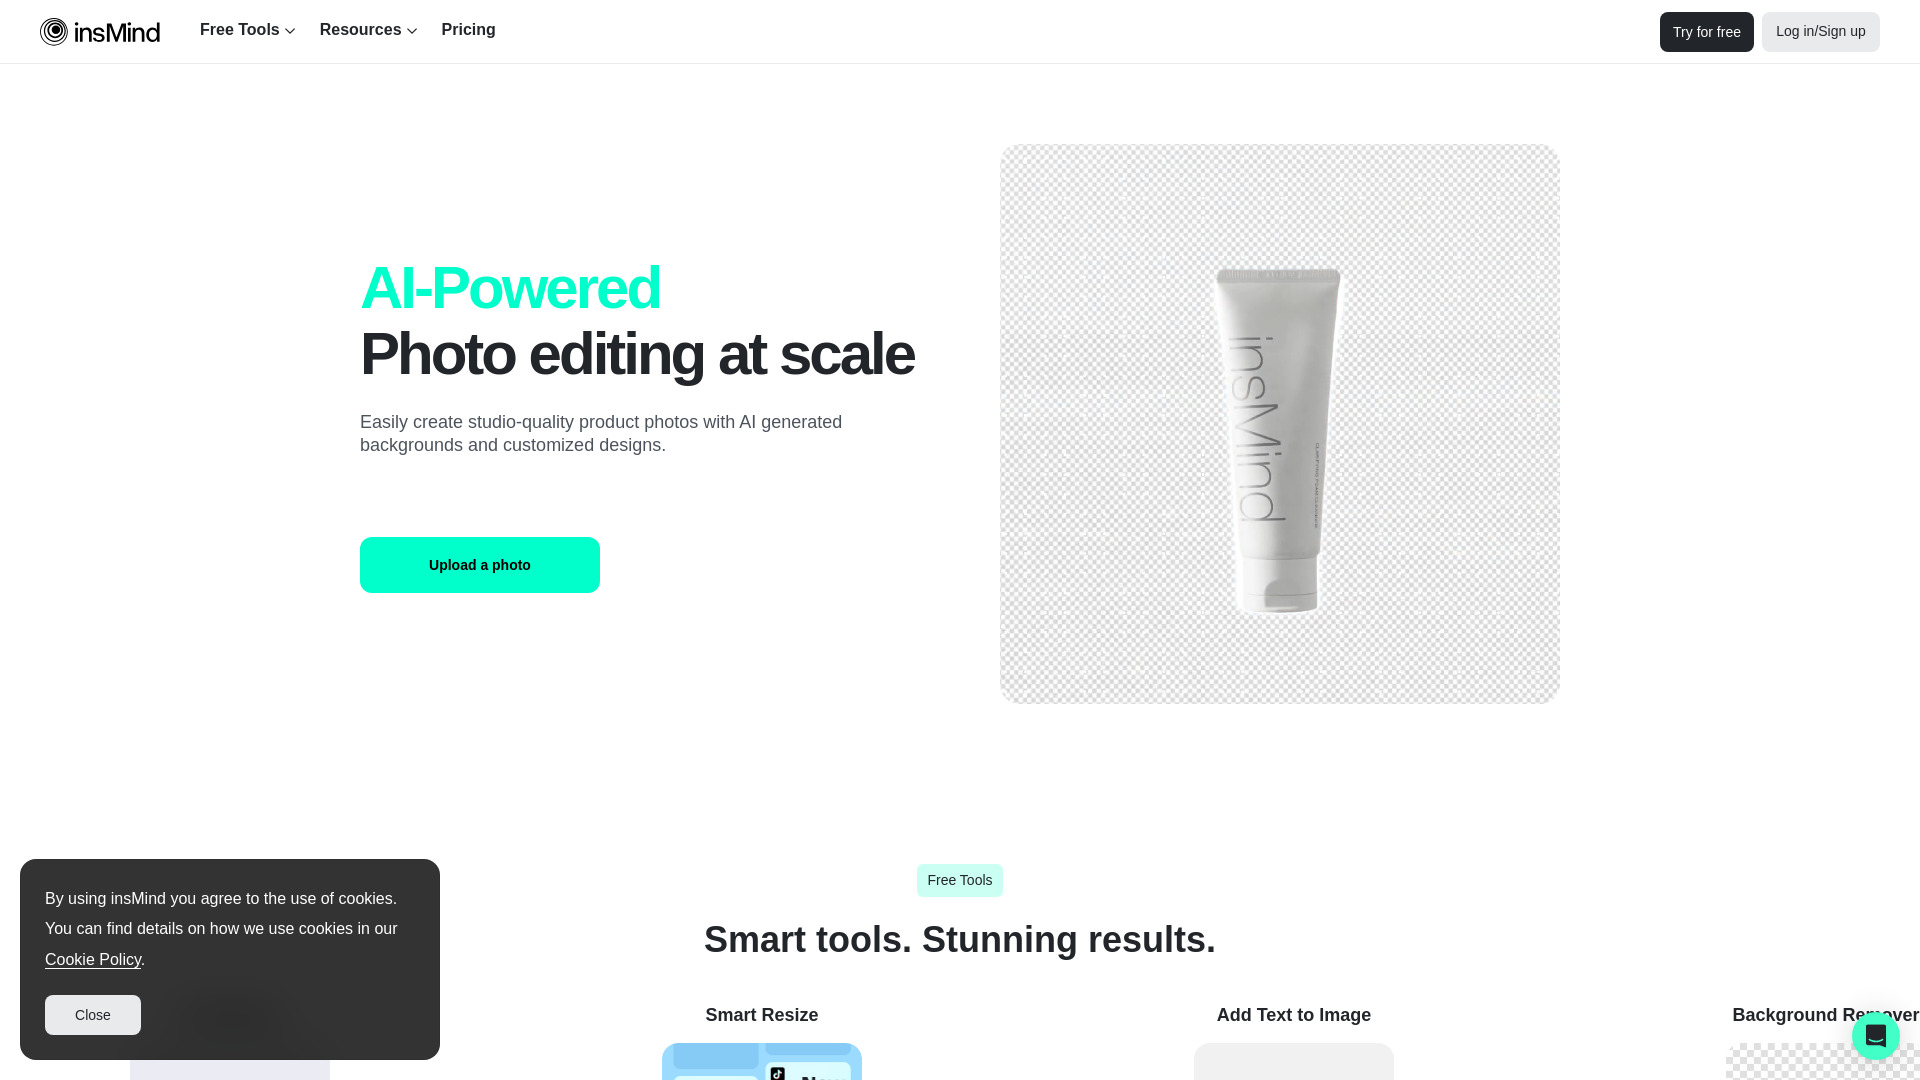Click the product tube thumbnail image
1920x1080 pixels.
[x=1279, y=423]
